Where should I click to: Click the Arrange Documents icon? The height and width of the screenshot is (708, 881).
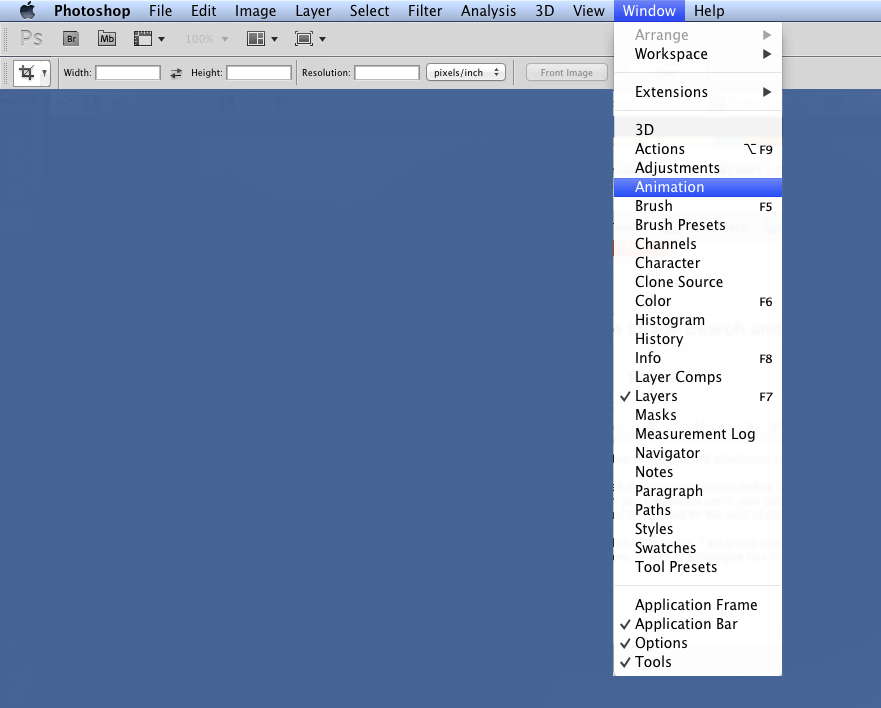pos(256,39)
